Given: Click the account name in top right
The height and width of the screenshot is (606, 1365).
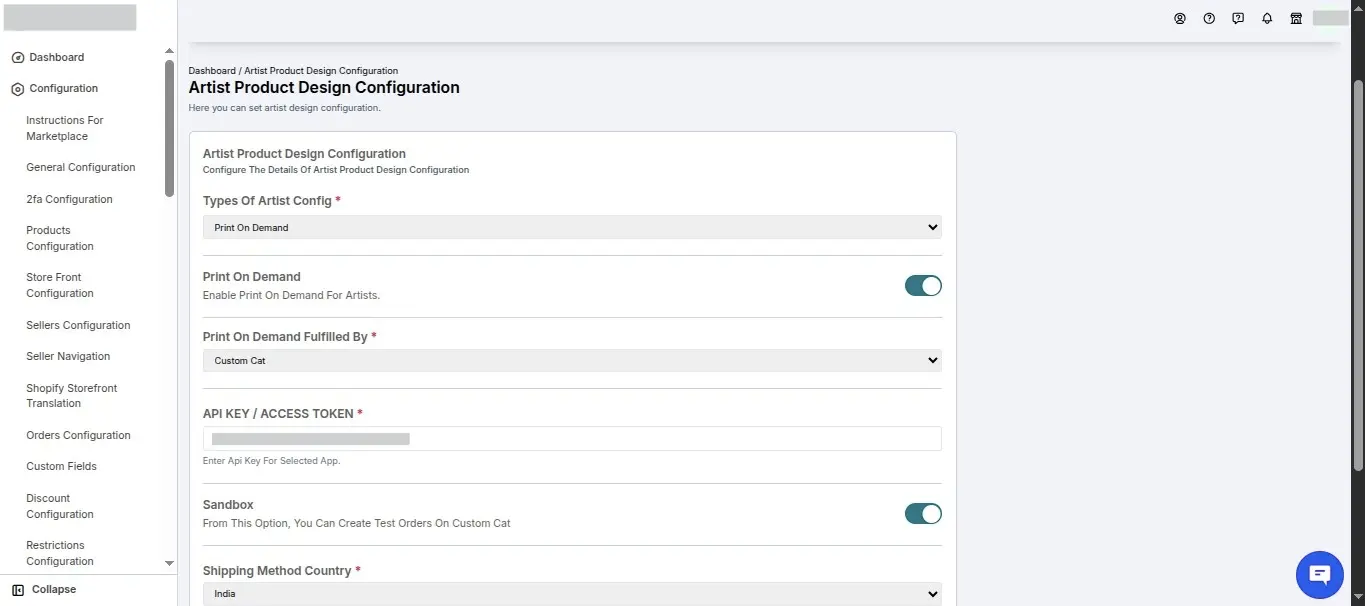Looking at the screenshot, I should 1330,18.
